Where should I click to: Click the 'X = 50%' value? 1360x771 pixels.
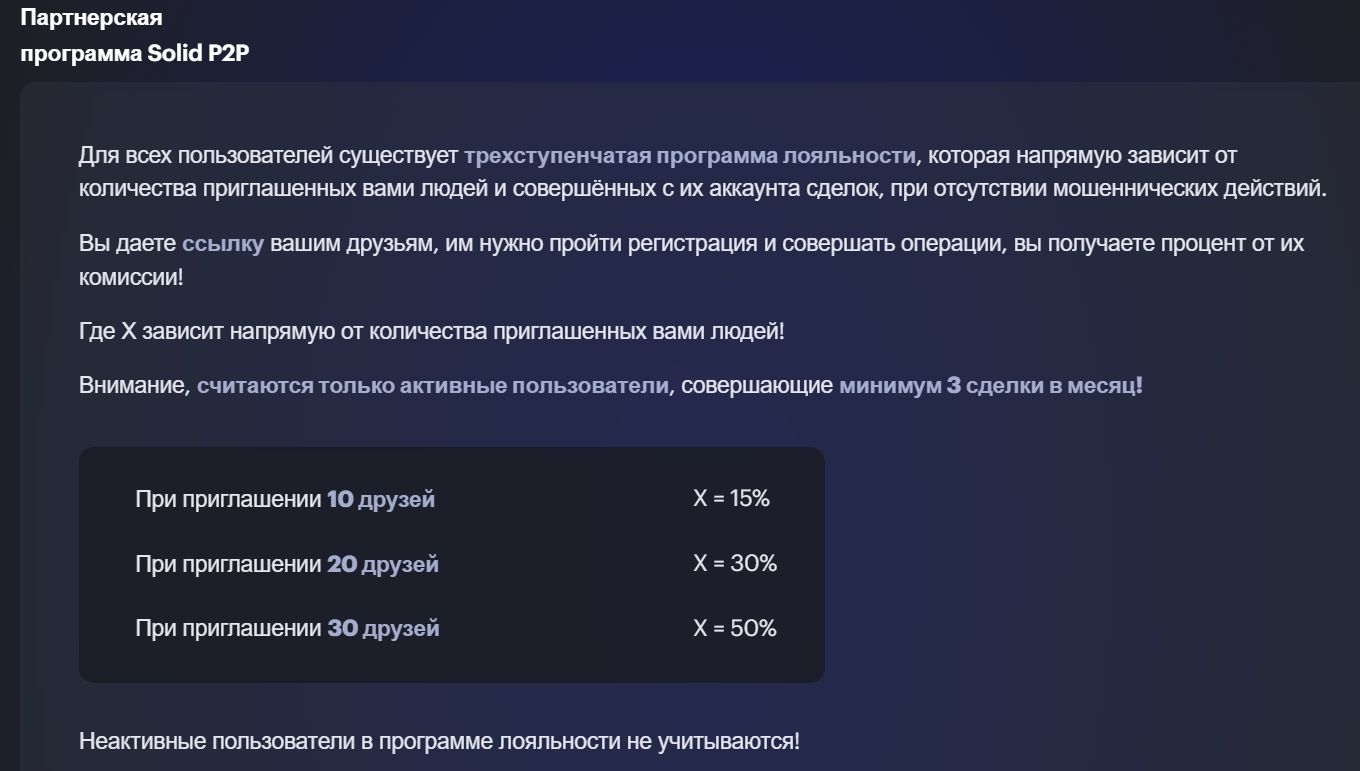pyautogui.click(x=735, y=628)
